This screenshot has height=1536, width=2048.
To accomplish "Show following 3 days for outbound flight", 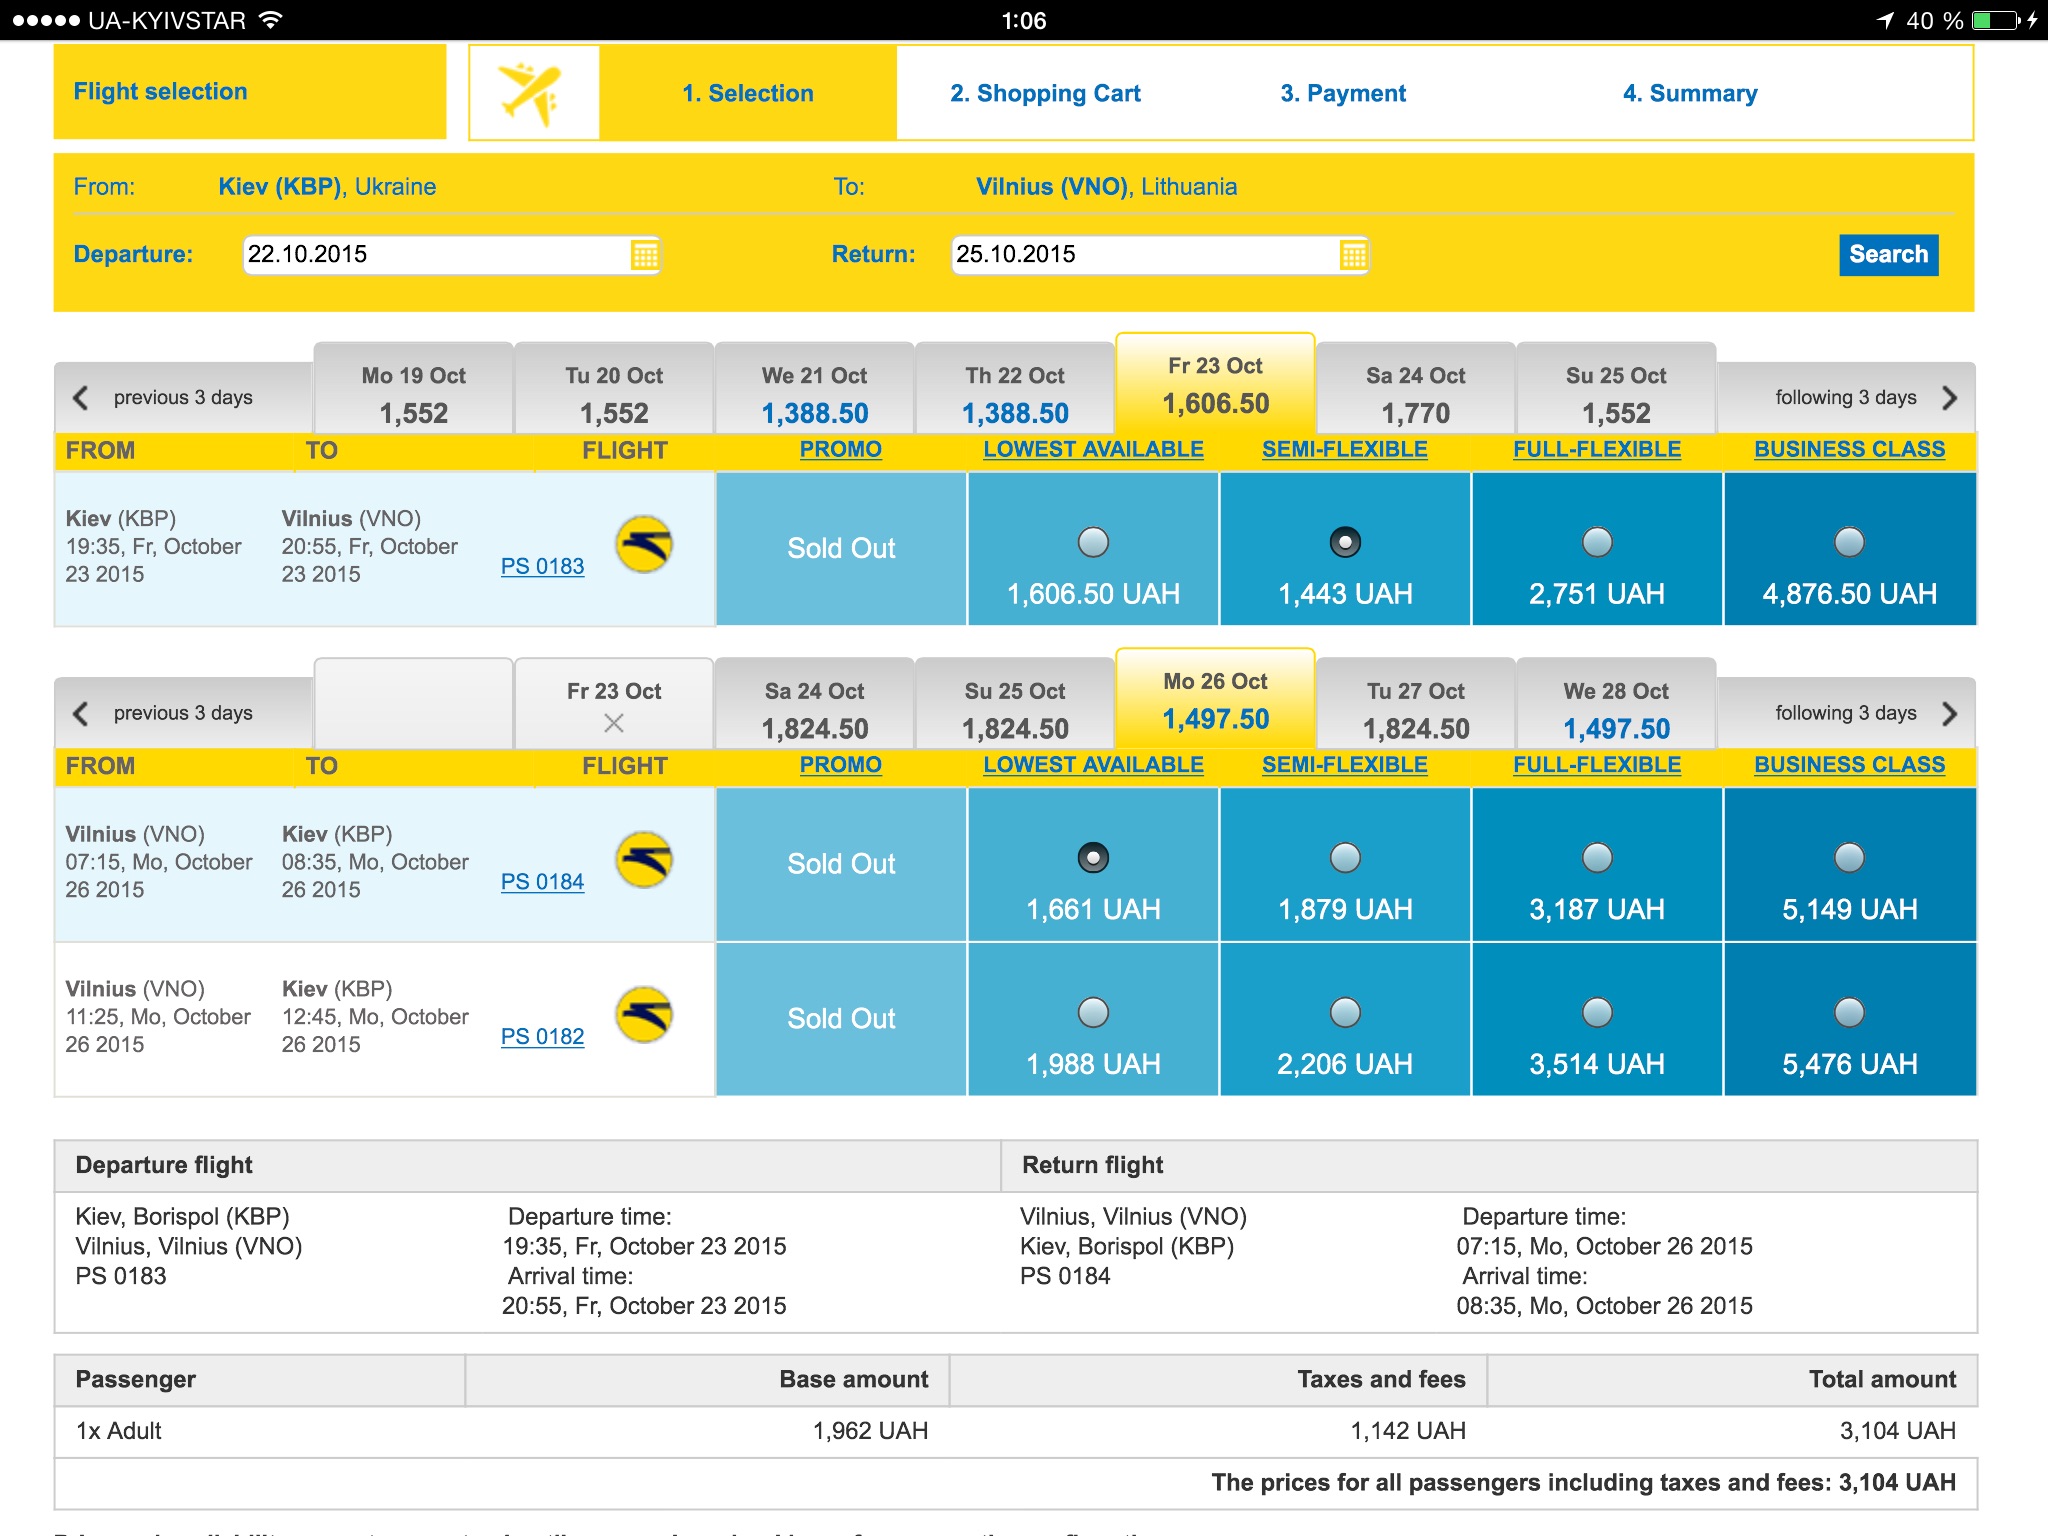I will coord(1846,398).
